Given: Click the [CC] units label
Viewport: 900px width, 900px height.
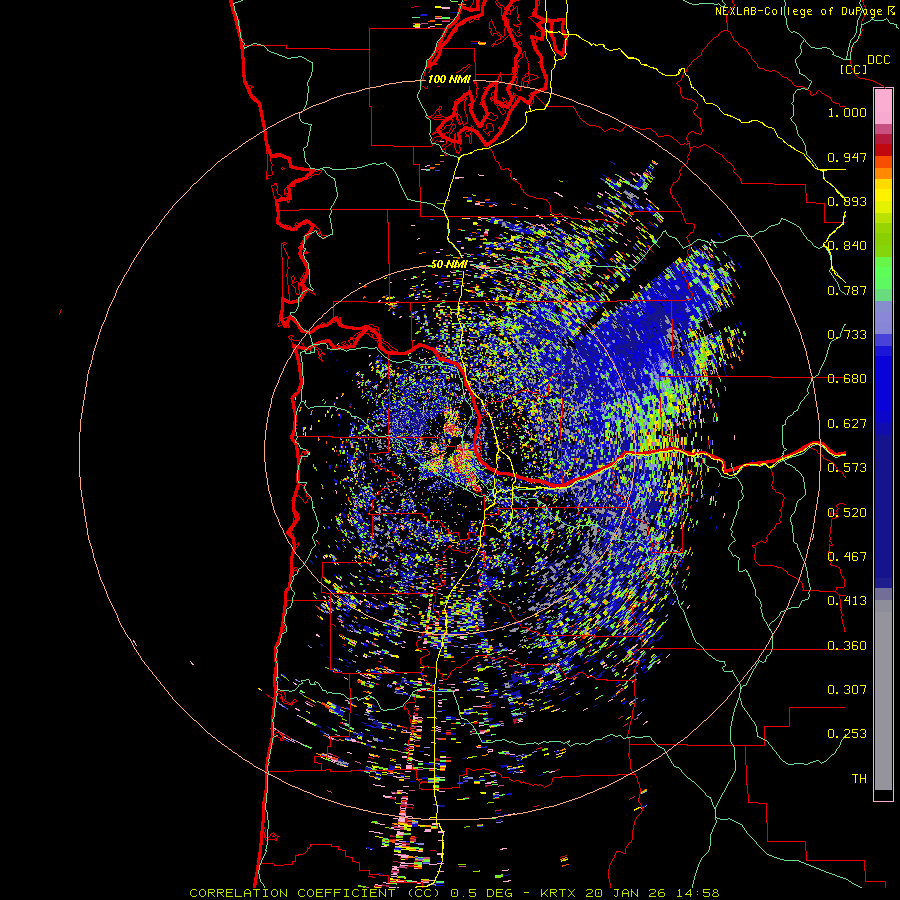Looking at the screenshot, I should 854,69.
